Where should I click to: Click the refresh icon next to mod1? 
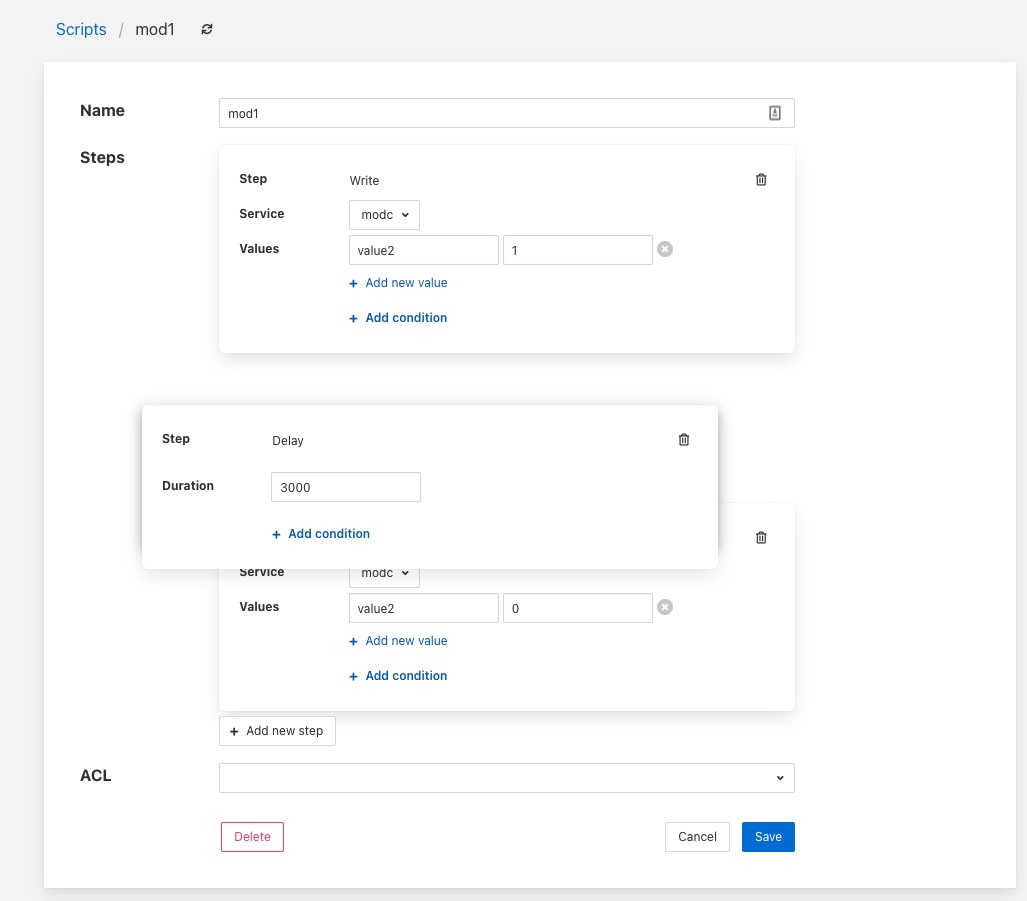click(x=207, y=30)
